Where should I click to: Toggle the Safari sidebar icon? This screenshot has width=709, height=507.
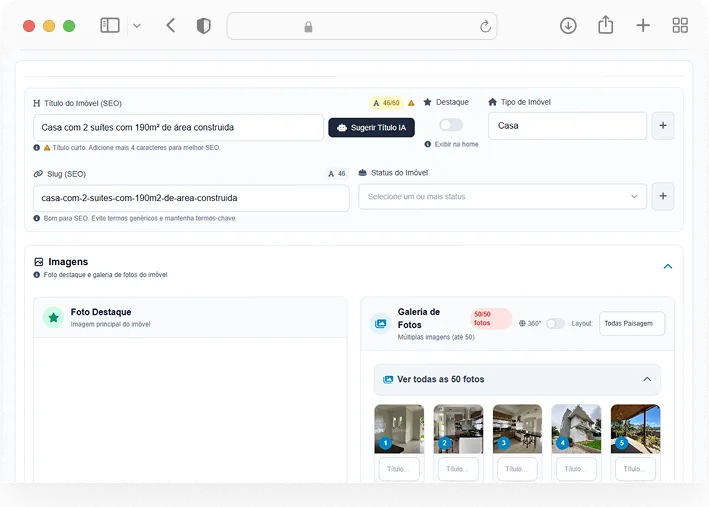pyautogui.click(x=109, y=25)
